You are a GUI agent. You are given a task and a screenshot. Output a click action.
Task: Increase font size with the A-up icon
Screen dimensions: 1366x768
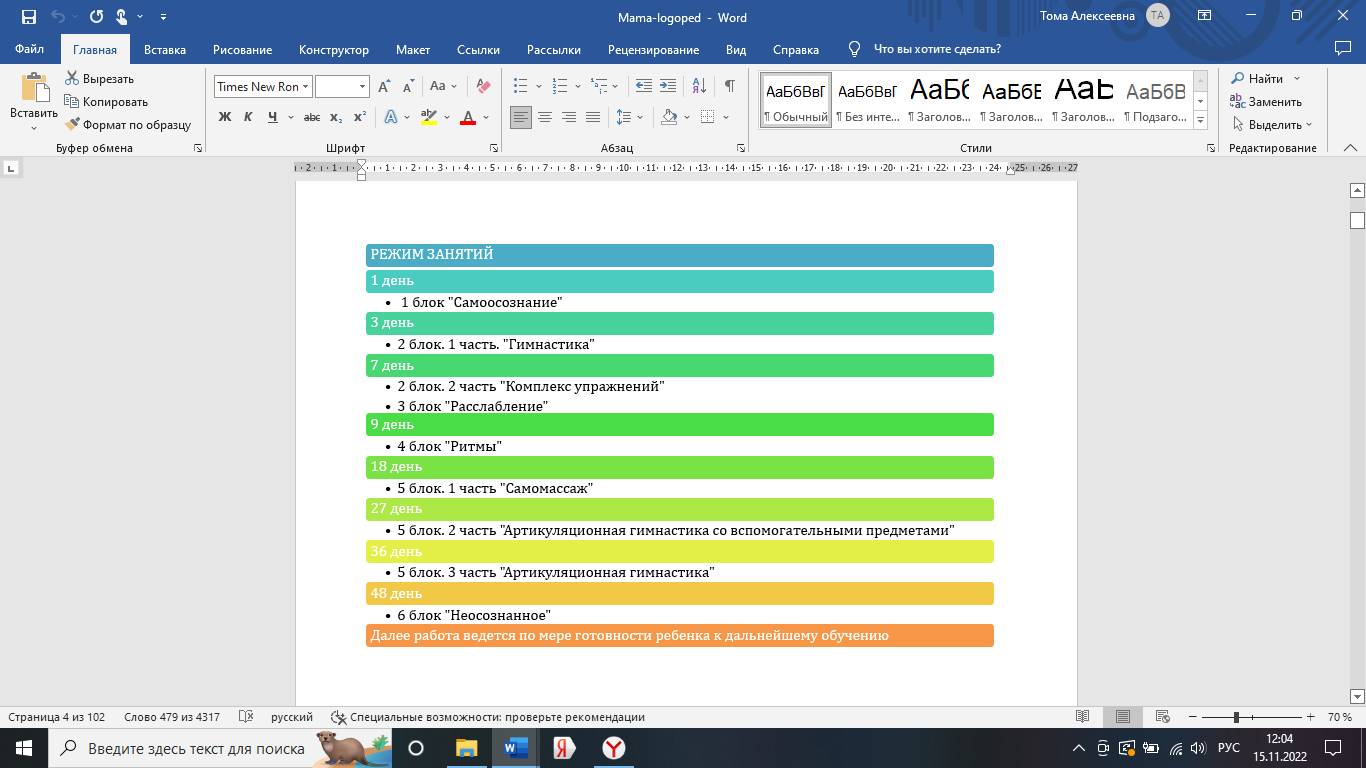384,86
